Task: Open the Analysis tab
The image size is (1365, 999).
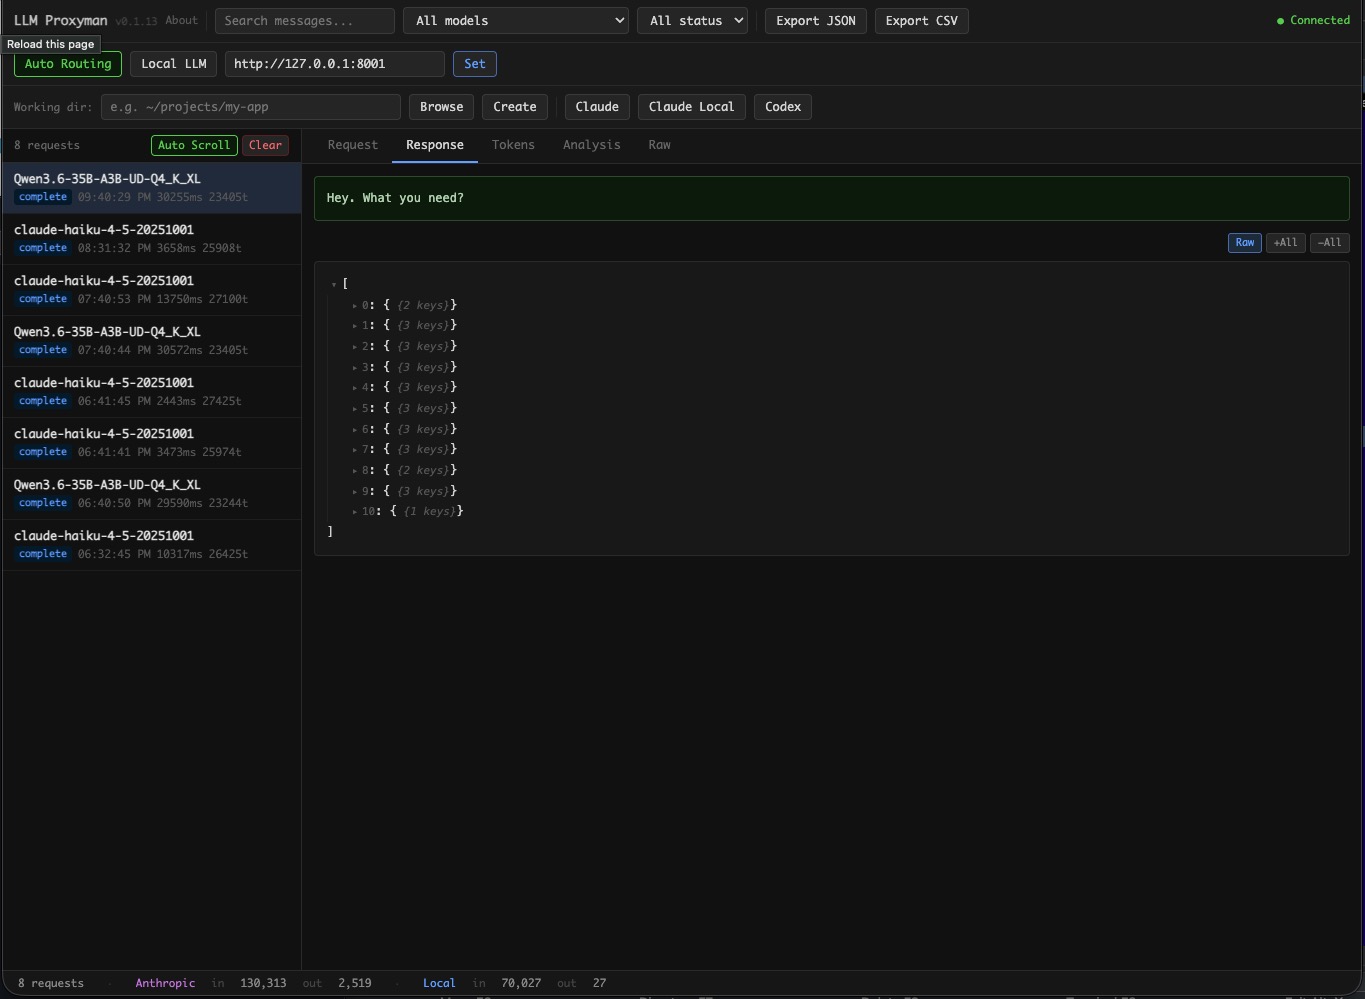Action: point(592,145)
